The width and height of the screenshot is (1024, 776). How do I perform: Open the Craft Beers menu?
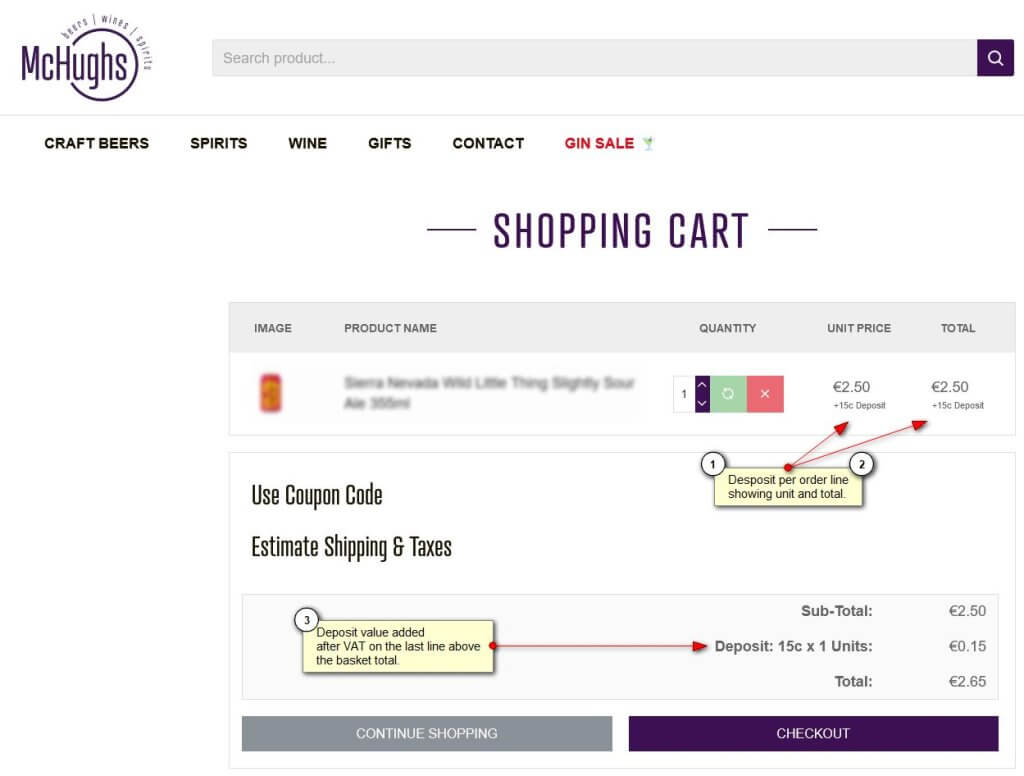[97, 143]
